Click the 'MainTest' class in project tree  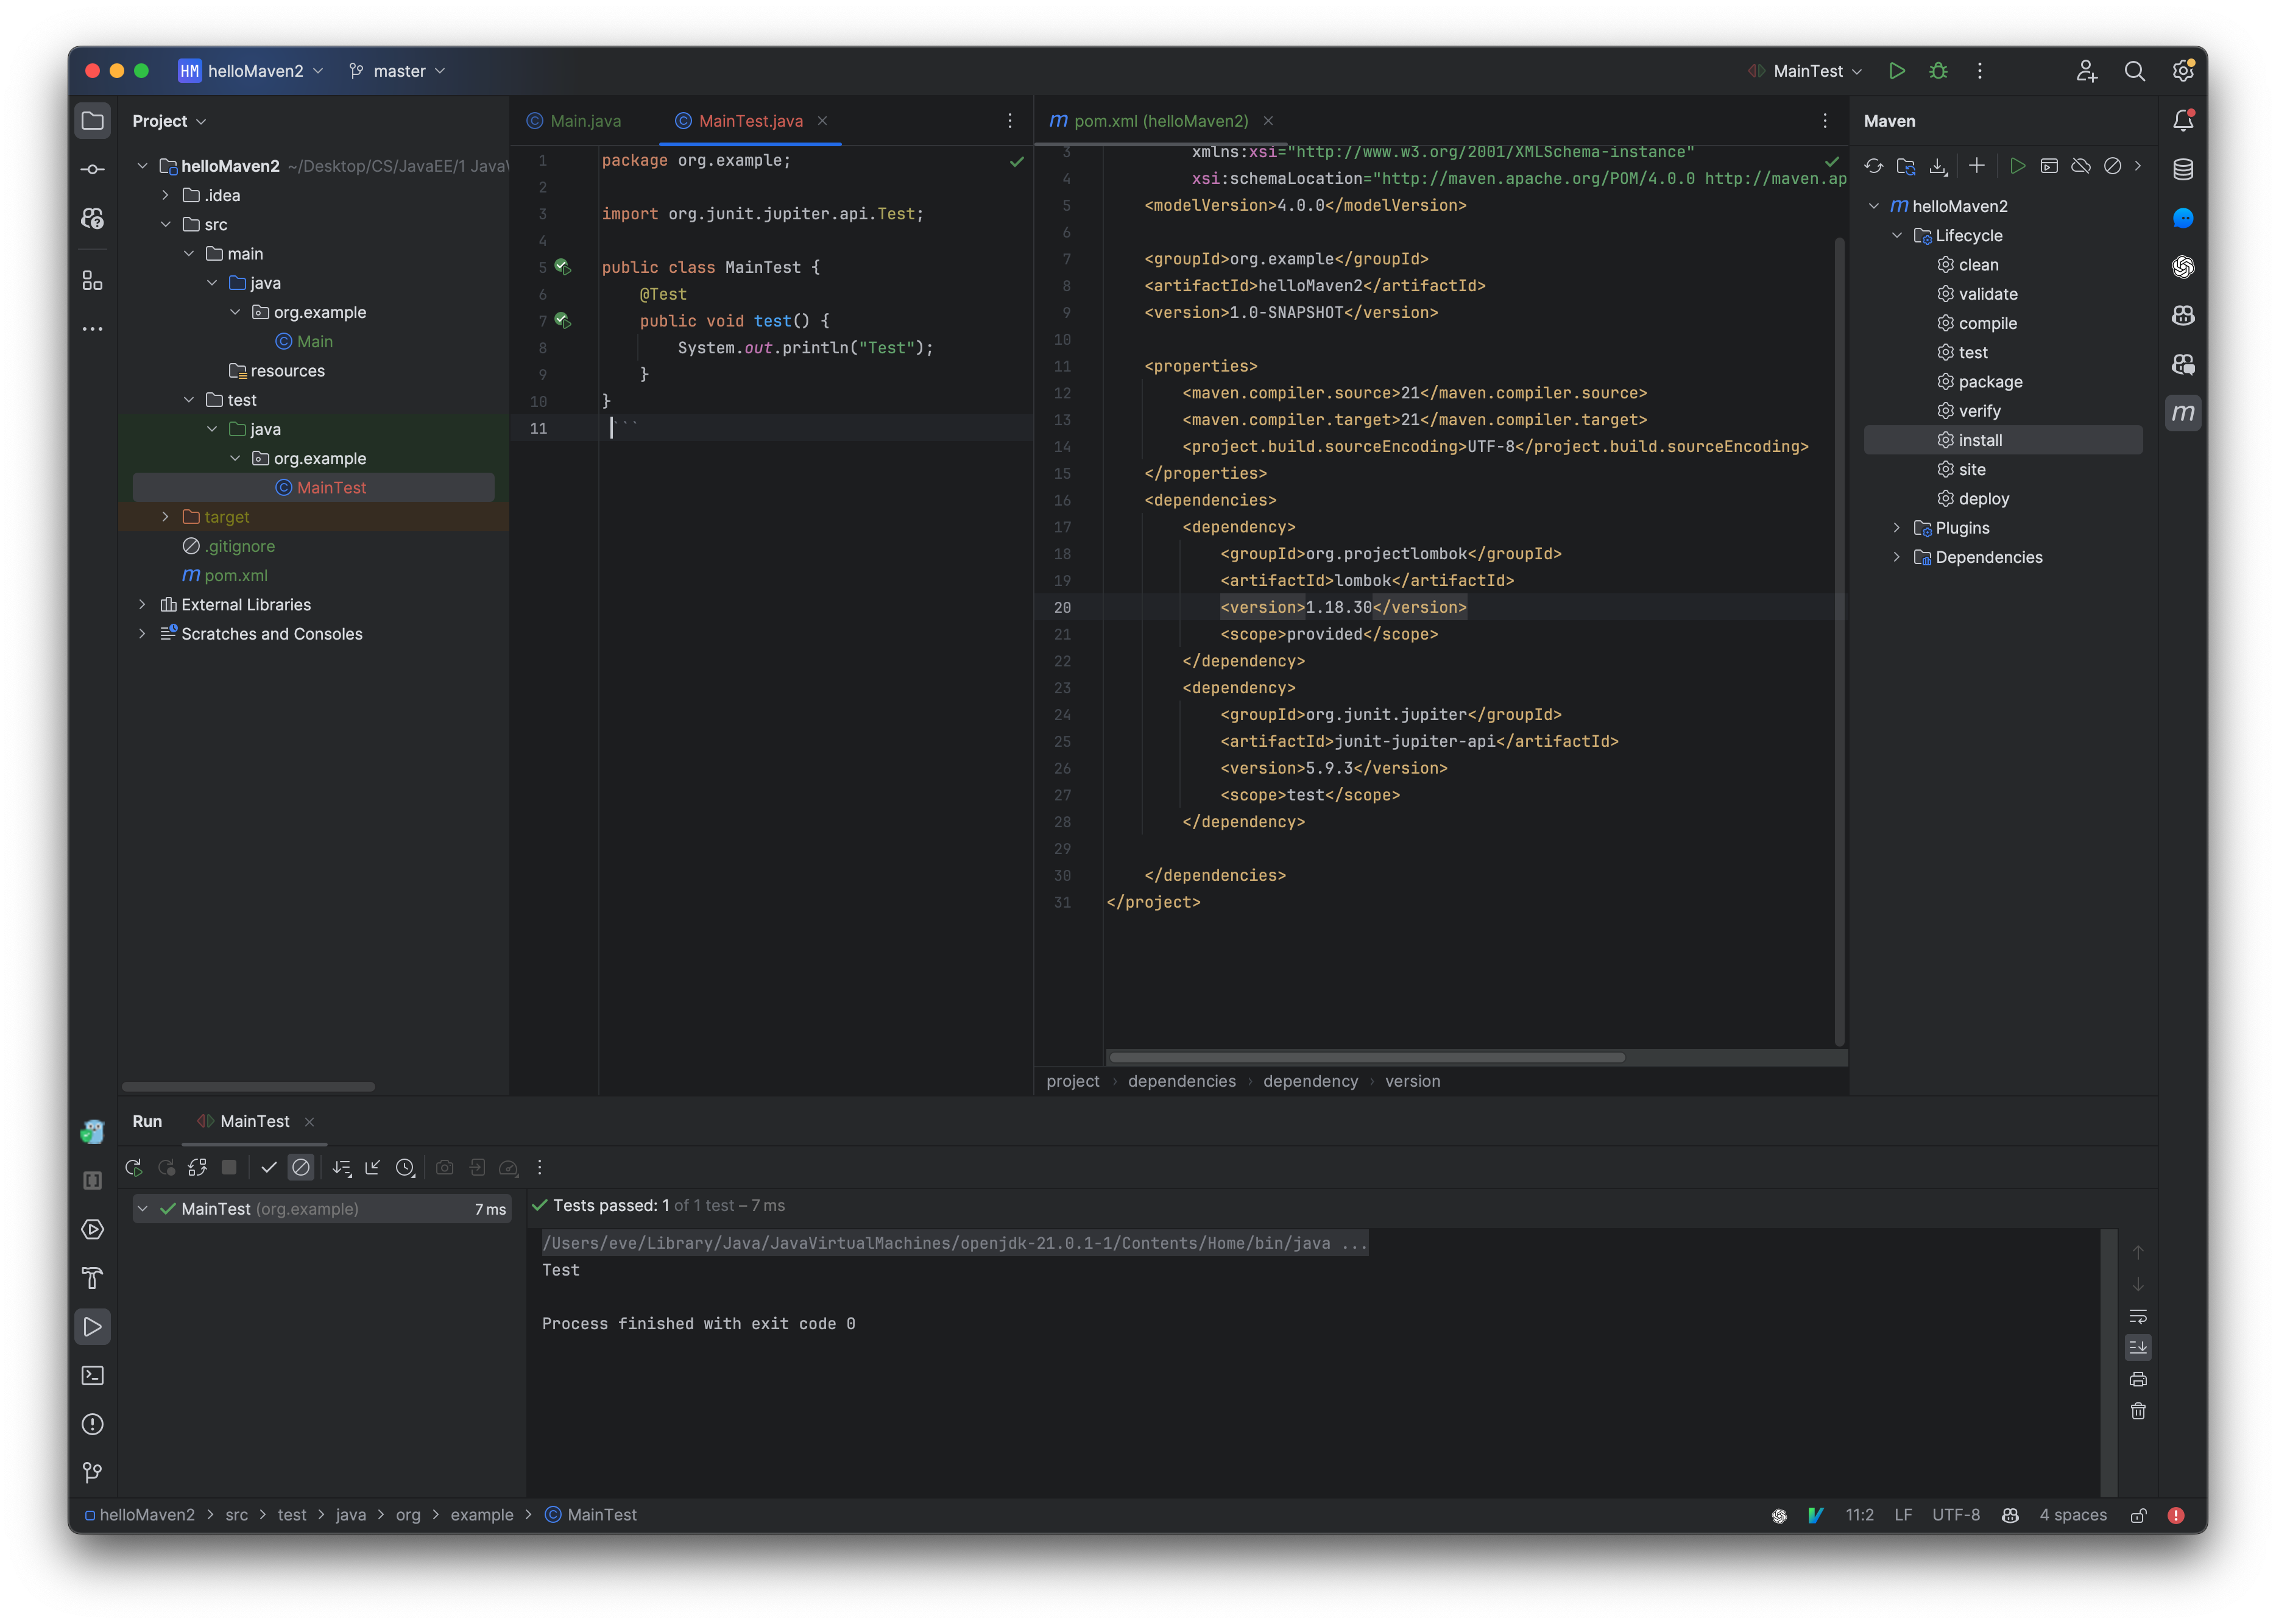click(330, 487)
